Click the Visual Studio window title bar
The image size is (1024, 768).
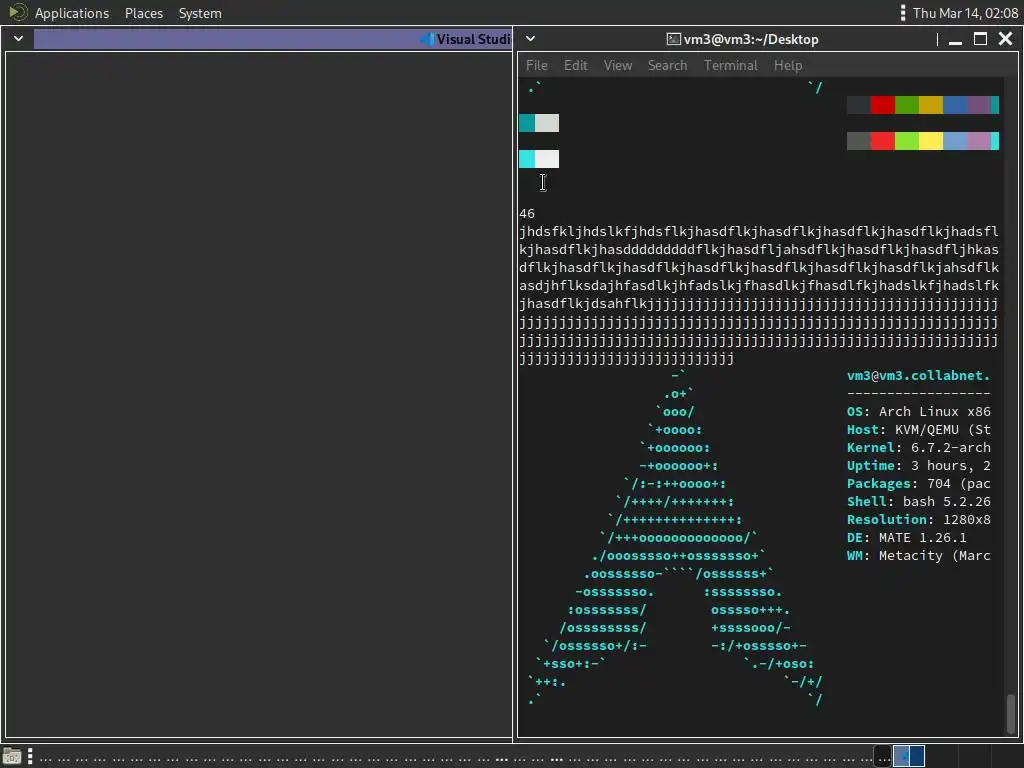272,39
